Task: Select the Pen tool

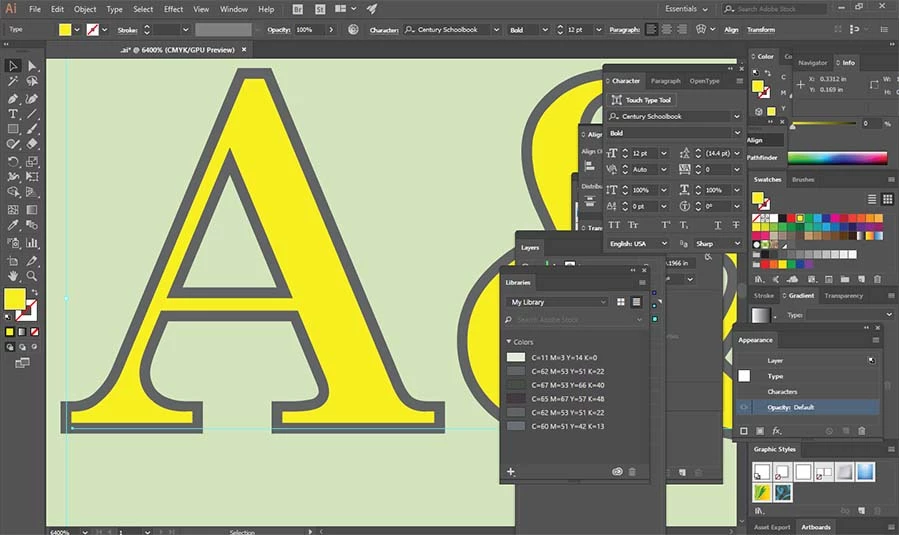Action: point(13,99)
